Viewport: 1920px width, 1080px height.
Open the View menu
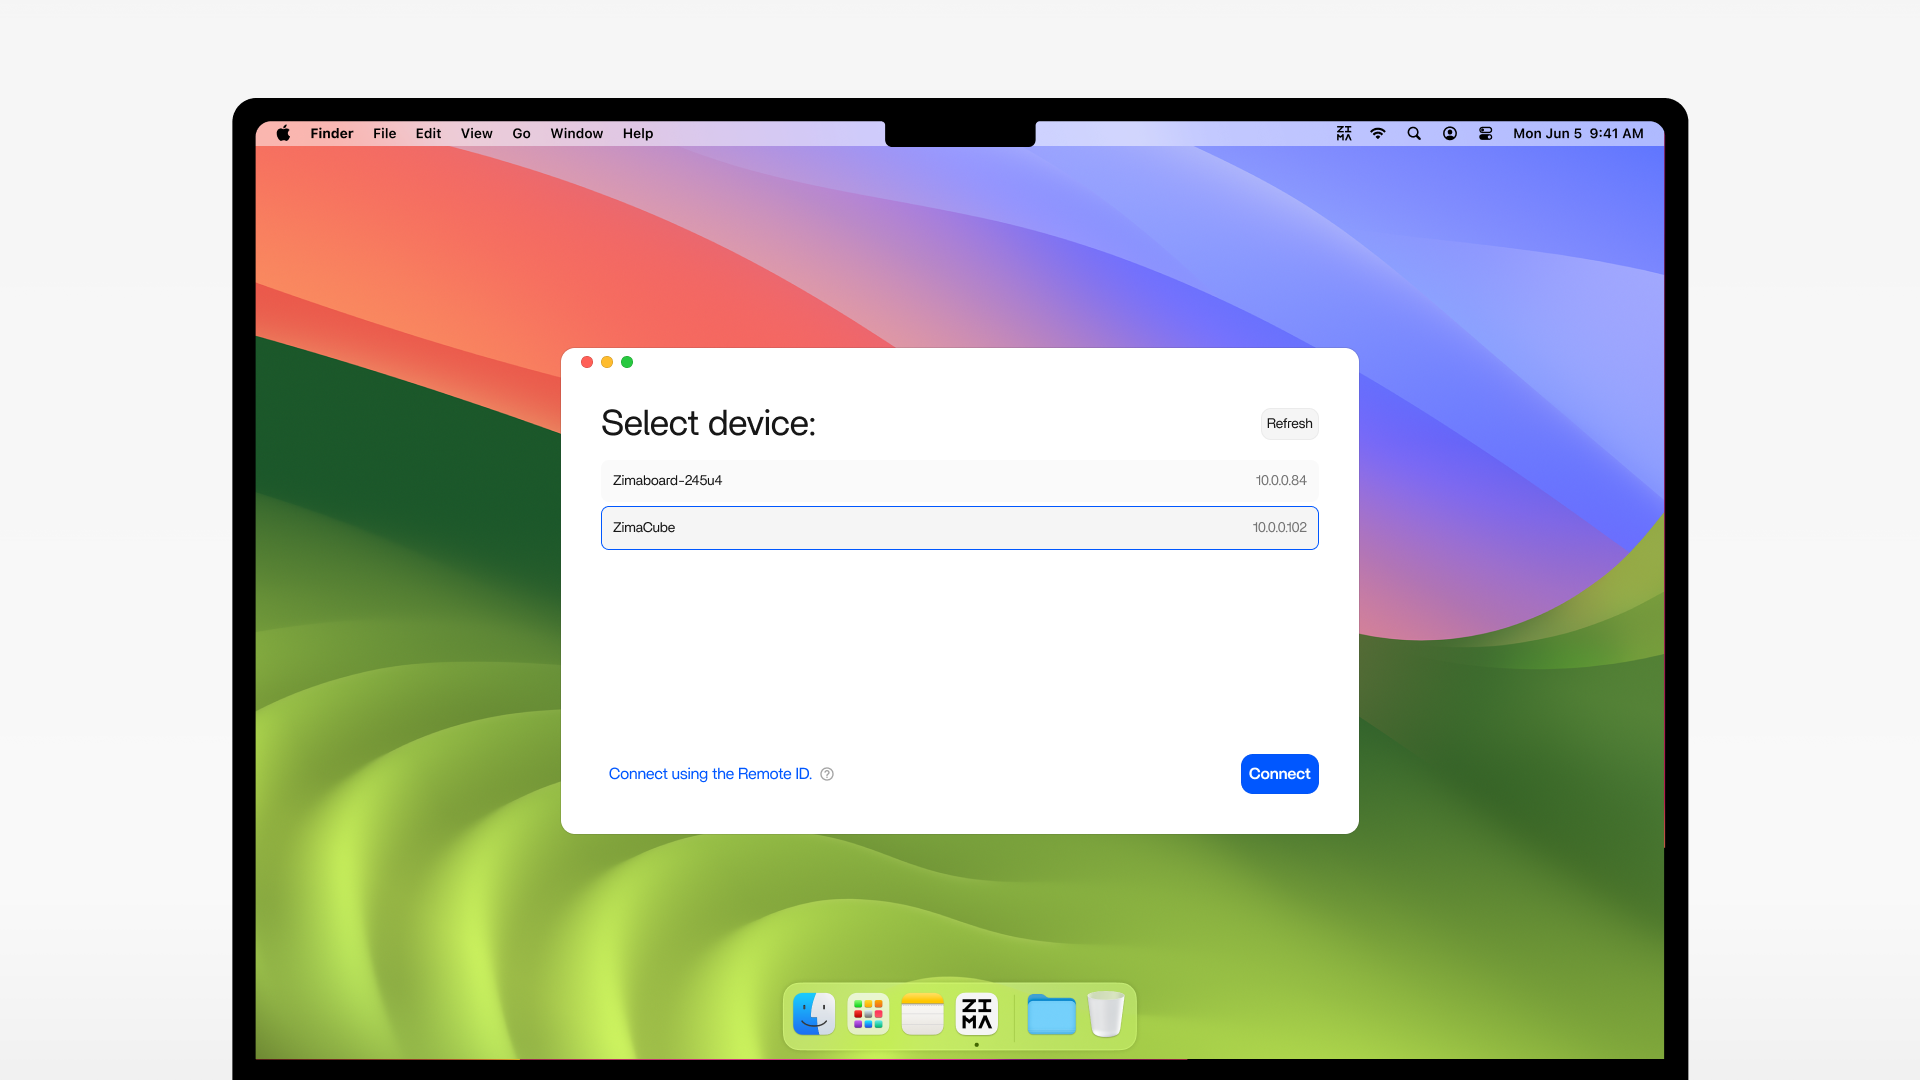coord(476,133)
